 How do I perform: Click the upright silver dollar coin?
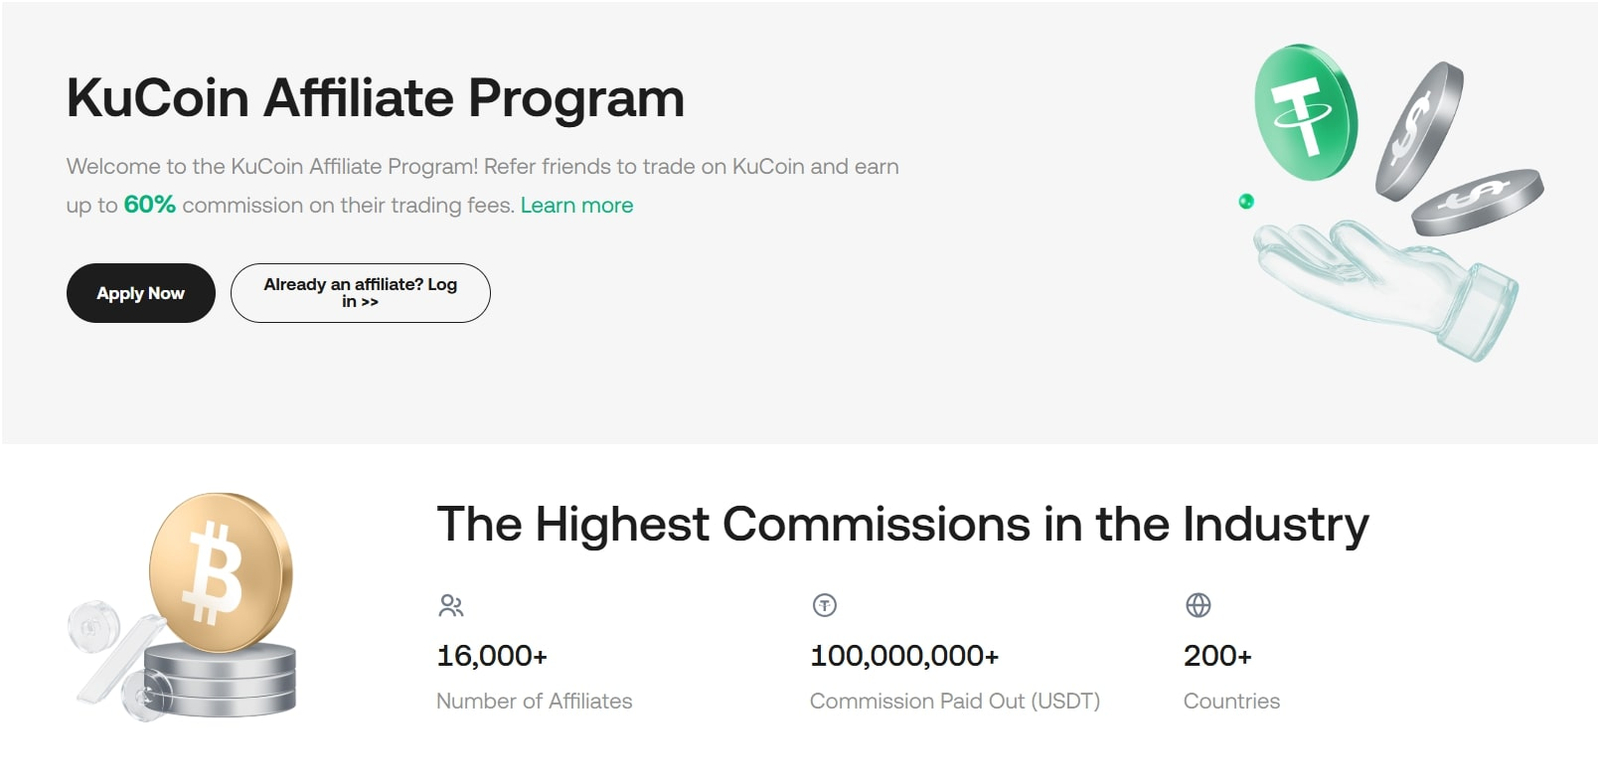click(x=1419, y=130)
